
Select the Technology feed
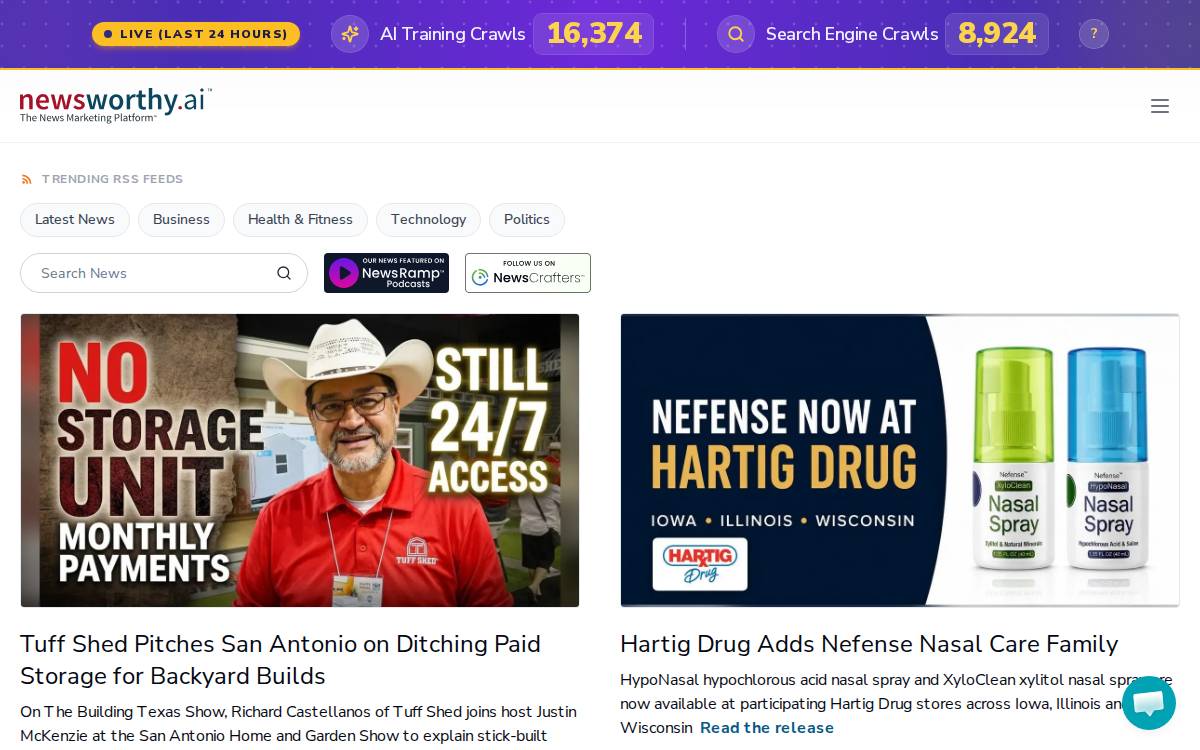click(x=428, y=220)
